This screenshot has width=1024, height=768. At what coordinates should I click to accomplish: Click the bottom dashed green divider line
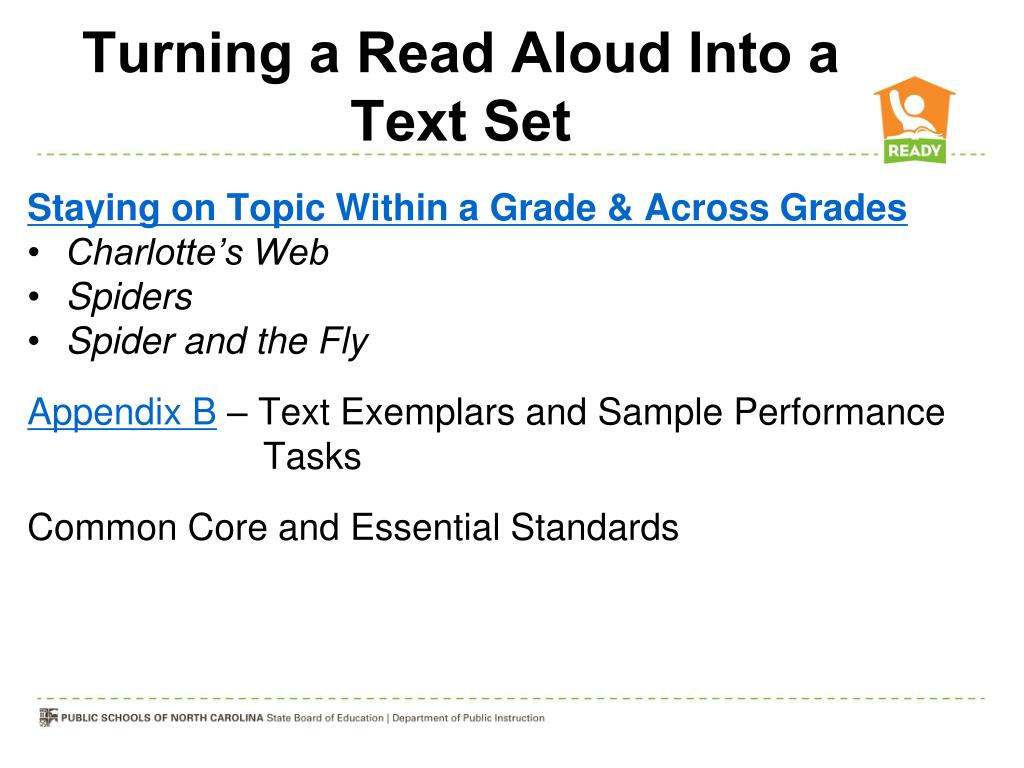tap(511, 698)
